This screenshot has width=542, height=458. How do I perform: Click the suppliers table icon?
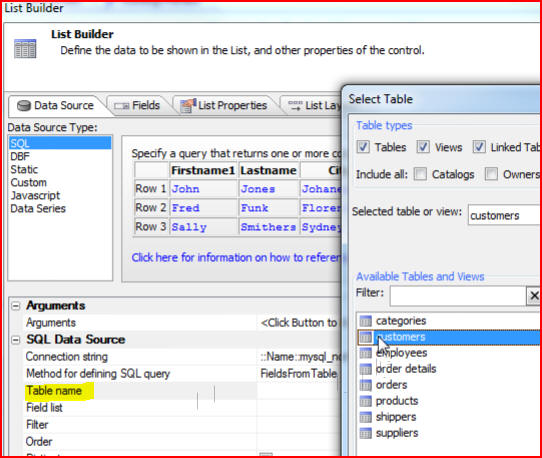pos(365,433)
